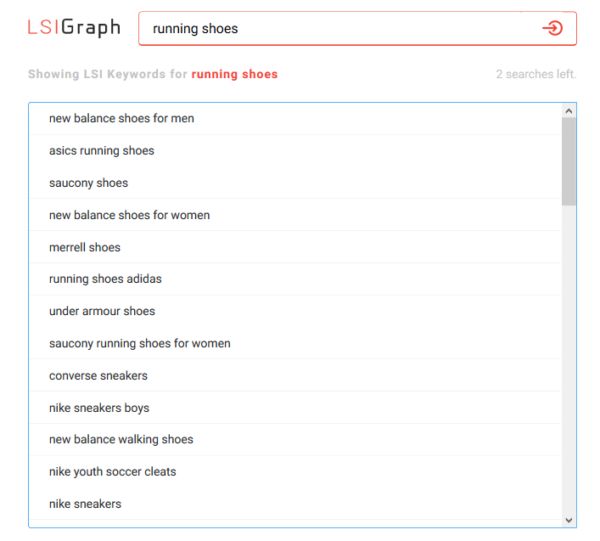Viewport: 600px width, 541px height.
Task: Select the 'merrell shoes' keyword
Action: click(x=85, y=247)
